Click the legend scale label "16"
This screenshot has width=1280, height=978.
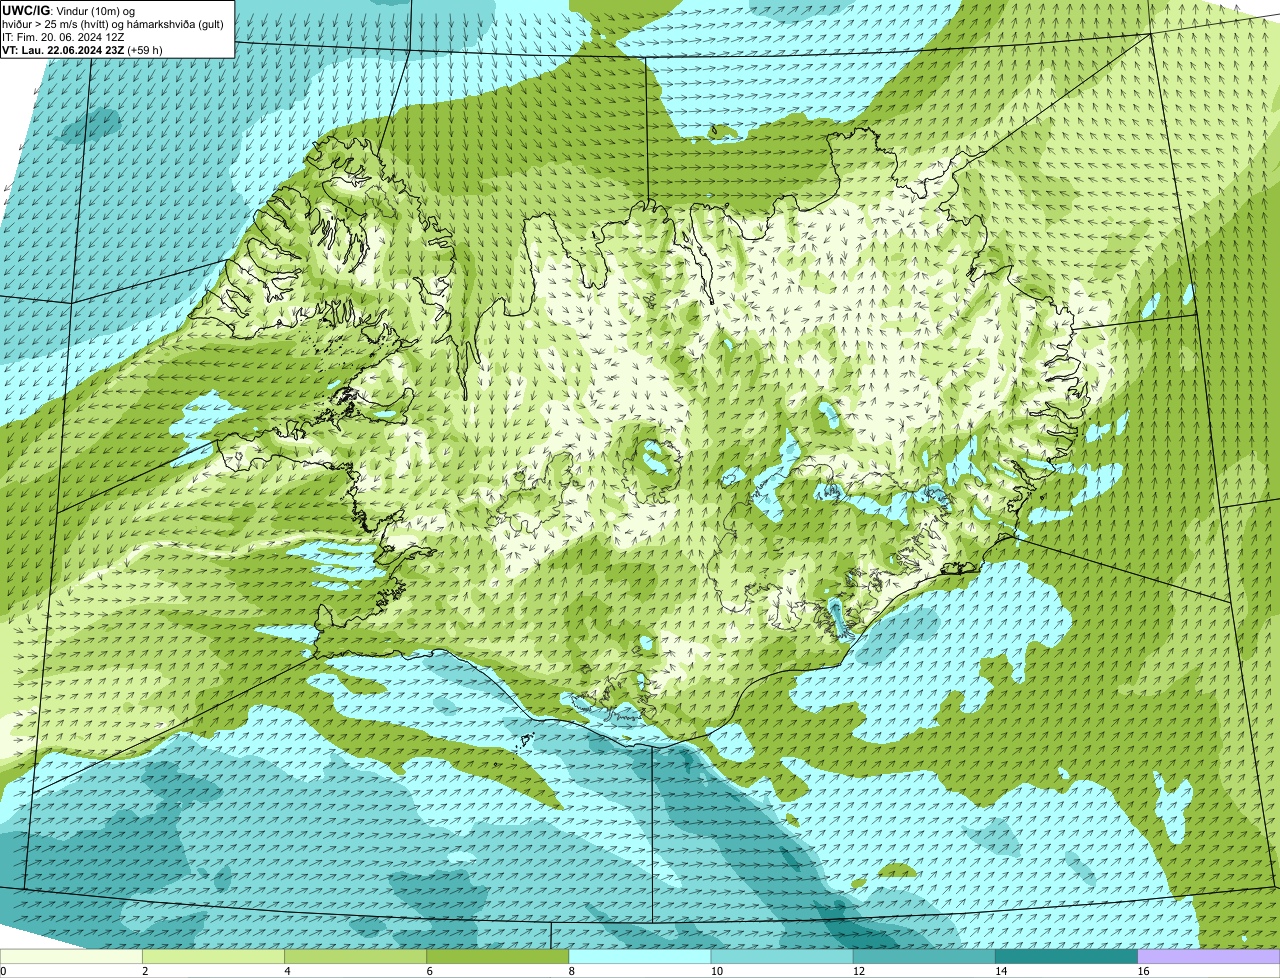coord(1143,971)
